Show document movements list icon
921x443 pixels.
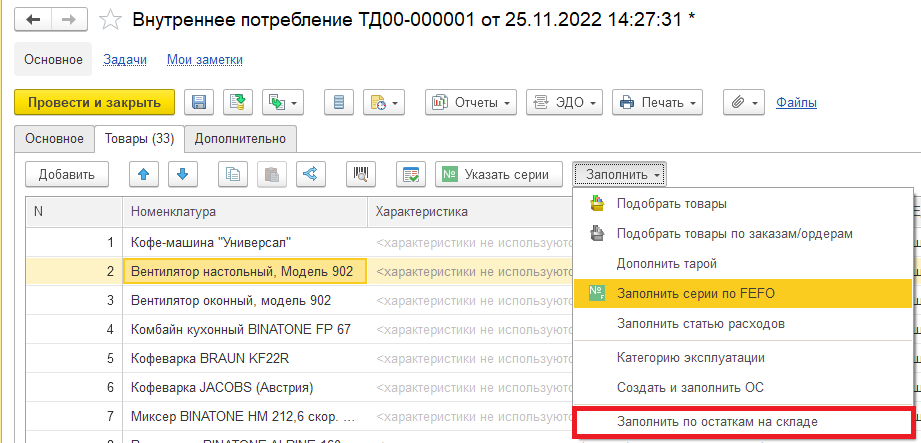tap(339, 103)
